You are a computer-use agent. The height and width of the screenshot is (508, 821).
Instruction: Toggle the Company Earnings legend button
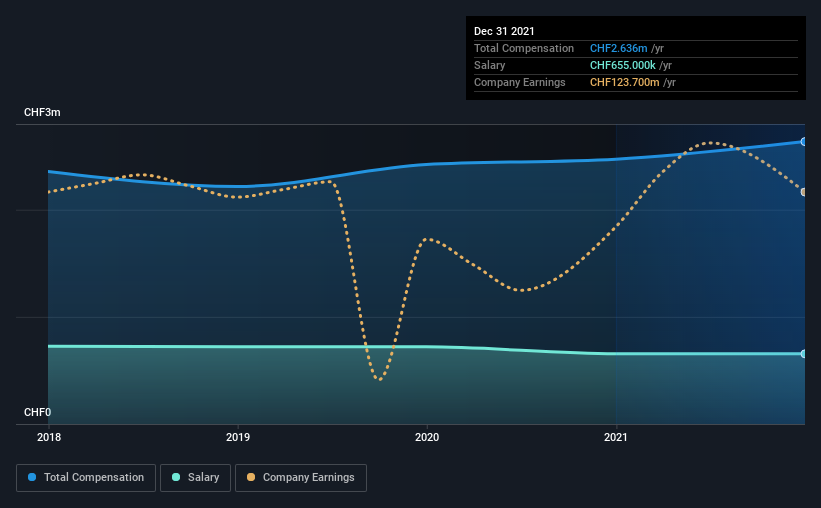tap(301, 478)
